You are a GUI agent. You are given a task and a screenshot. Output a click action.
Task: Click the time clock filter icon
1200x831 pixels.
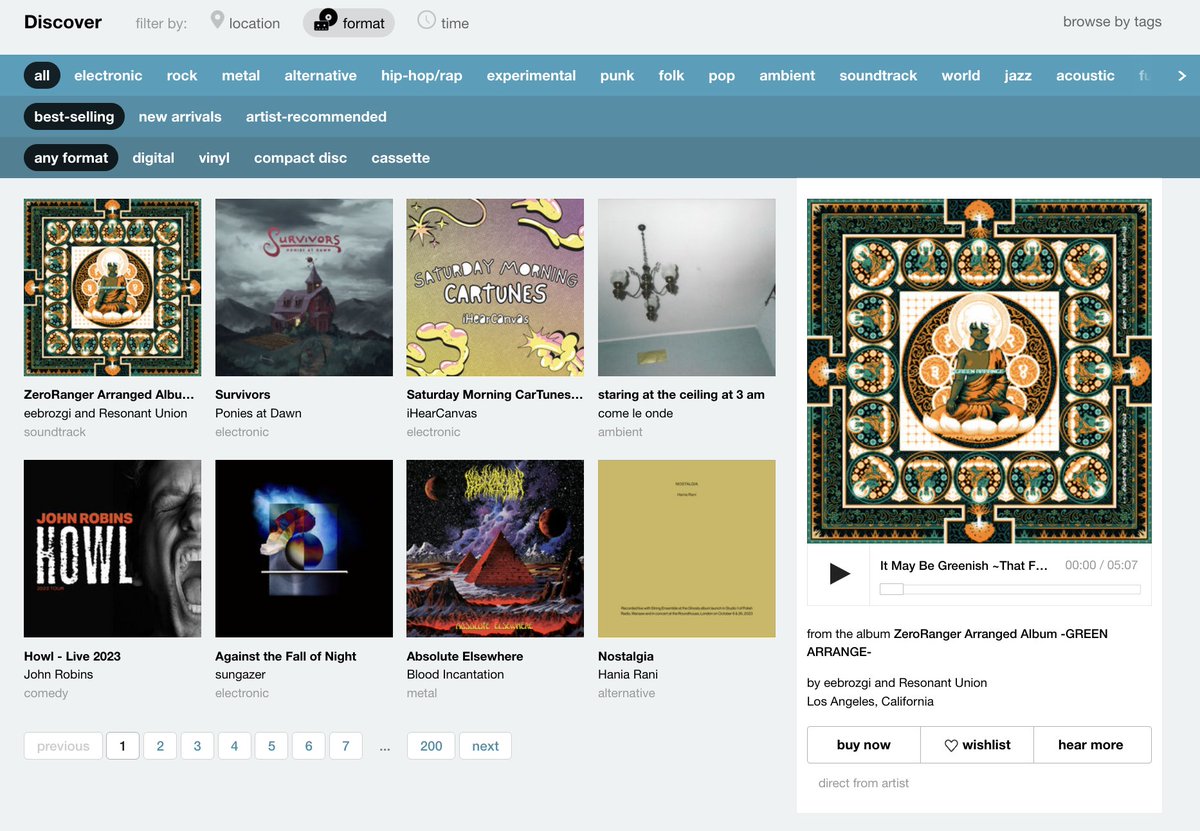click(426, 20)
